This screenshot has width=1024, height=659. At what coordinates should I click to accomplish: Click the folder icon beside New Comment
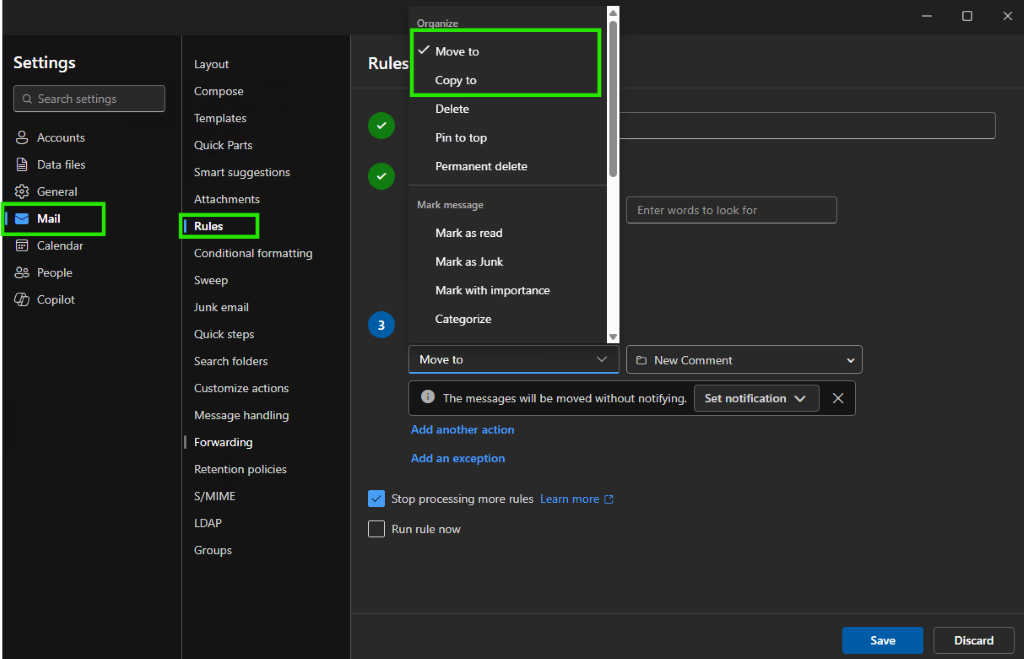tap(641, 360)
